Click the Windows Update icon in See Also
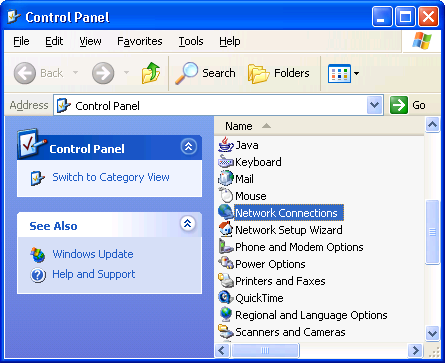445x363 pixels. tap(38, 255)
